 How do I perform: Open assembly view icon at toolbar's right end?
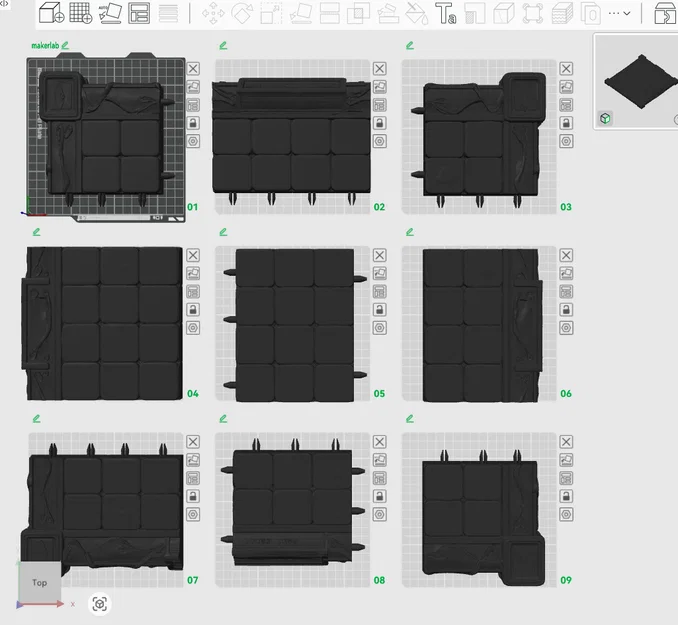pyautogui.click(x=665, y=13)
